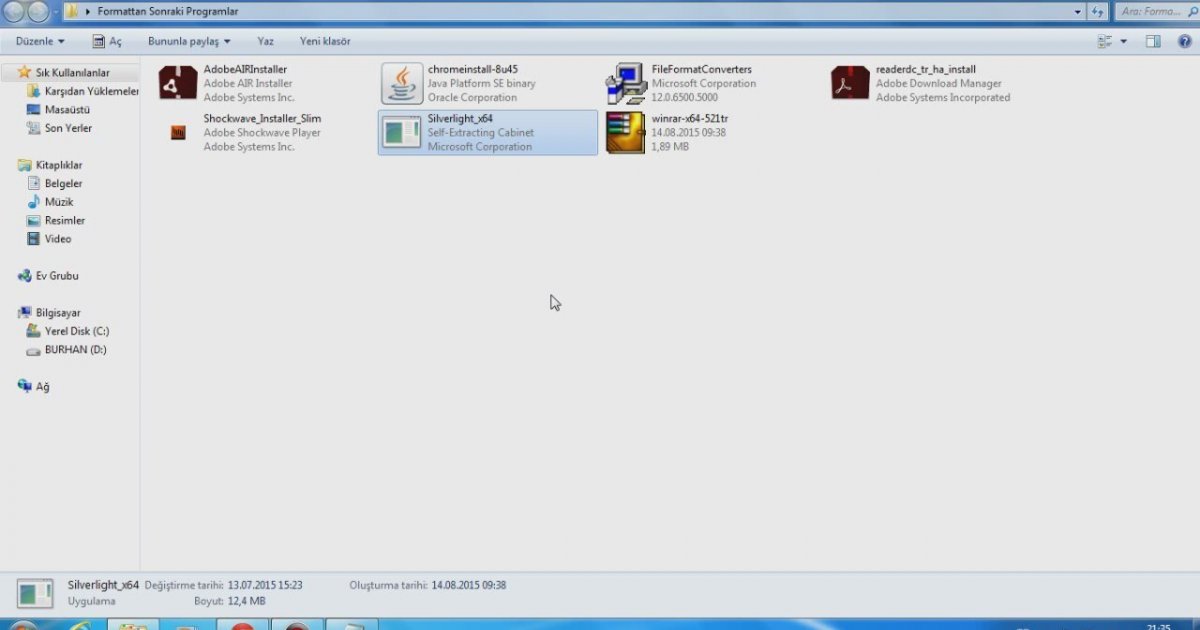Select the winrar-x64-521tr archive icon
Image resolution: width=1200 pixels, height=630 pixels.
pyautogui.click(x=626, y=132)
